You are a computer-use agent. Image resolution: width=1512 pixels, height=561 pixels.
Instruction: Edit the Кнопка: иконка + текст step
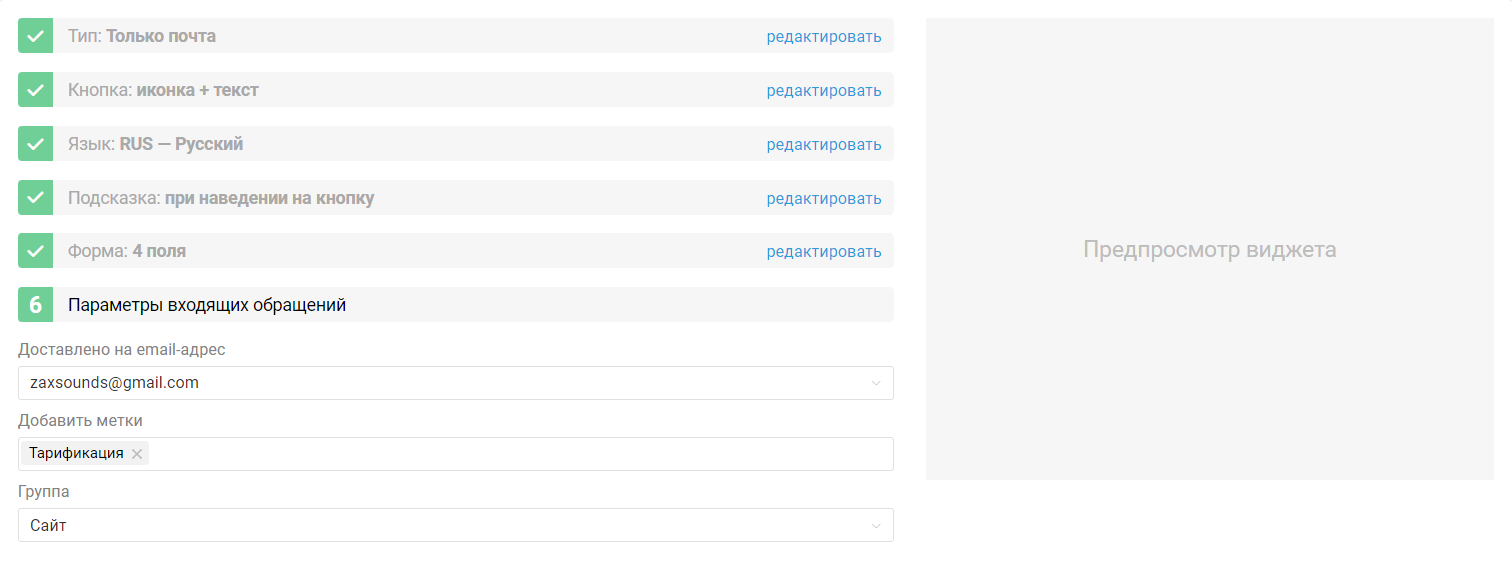[x=823, y=91]
